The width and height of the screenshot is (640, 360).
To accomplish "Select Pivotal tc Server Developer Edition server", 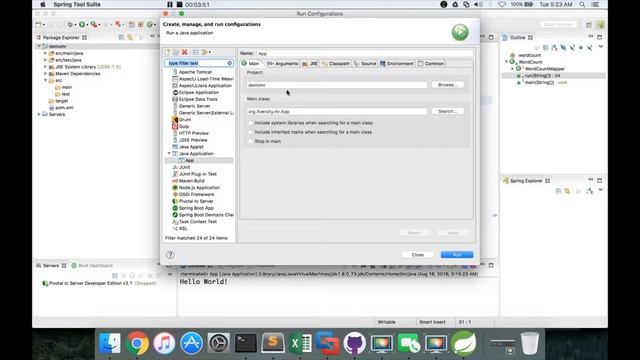I will pos(99,283).
